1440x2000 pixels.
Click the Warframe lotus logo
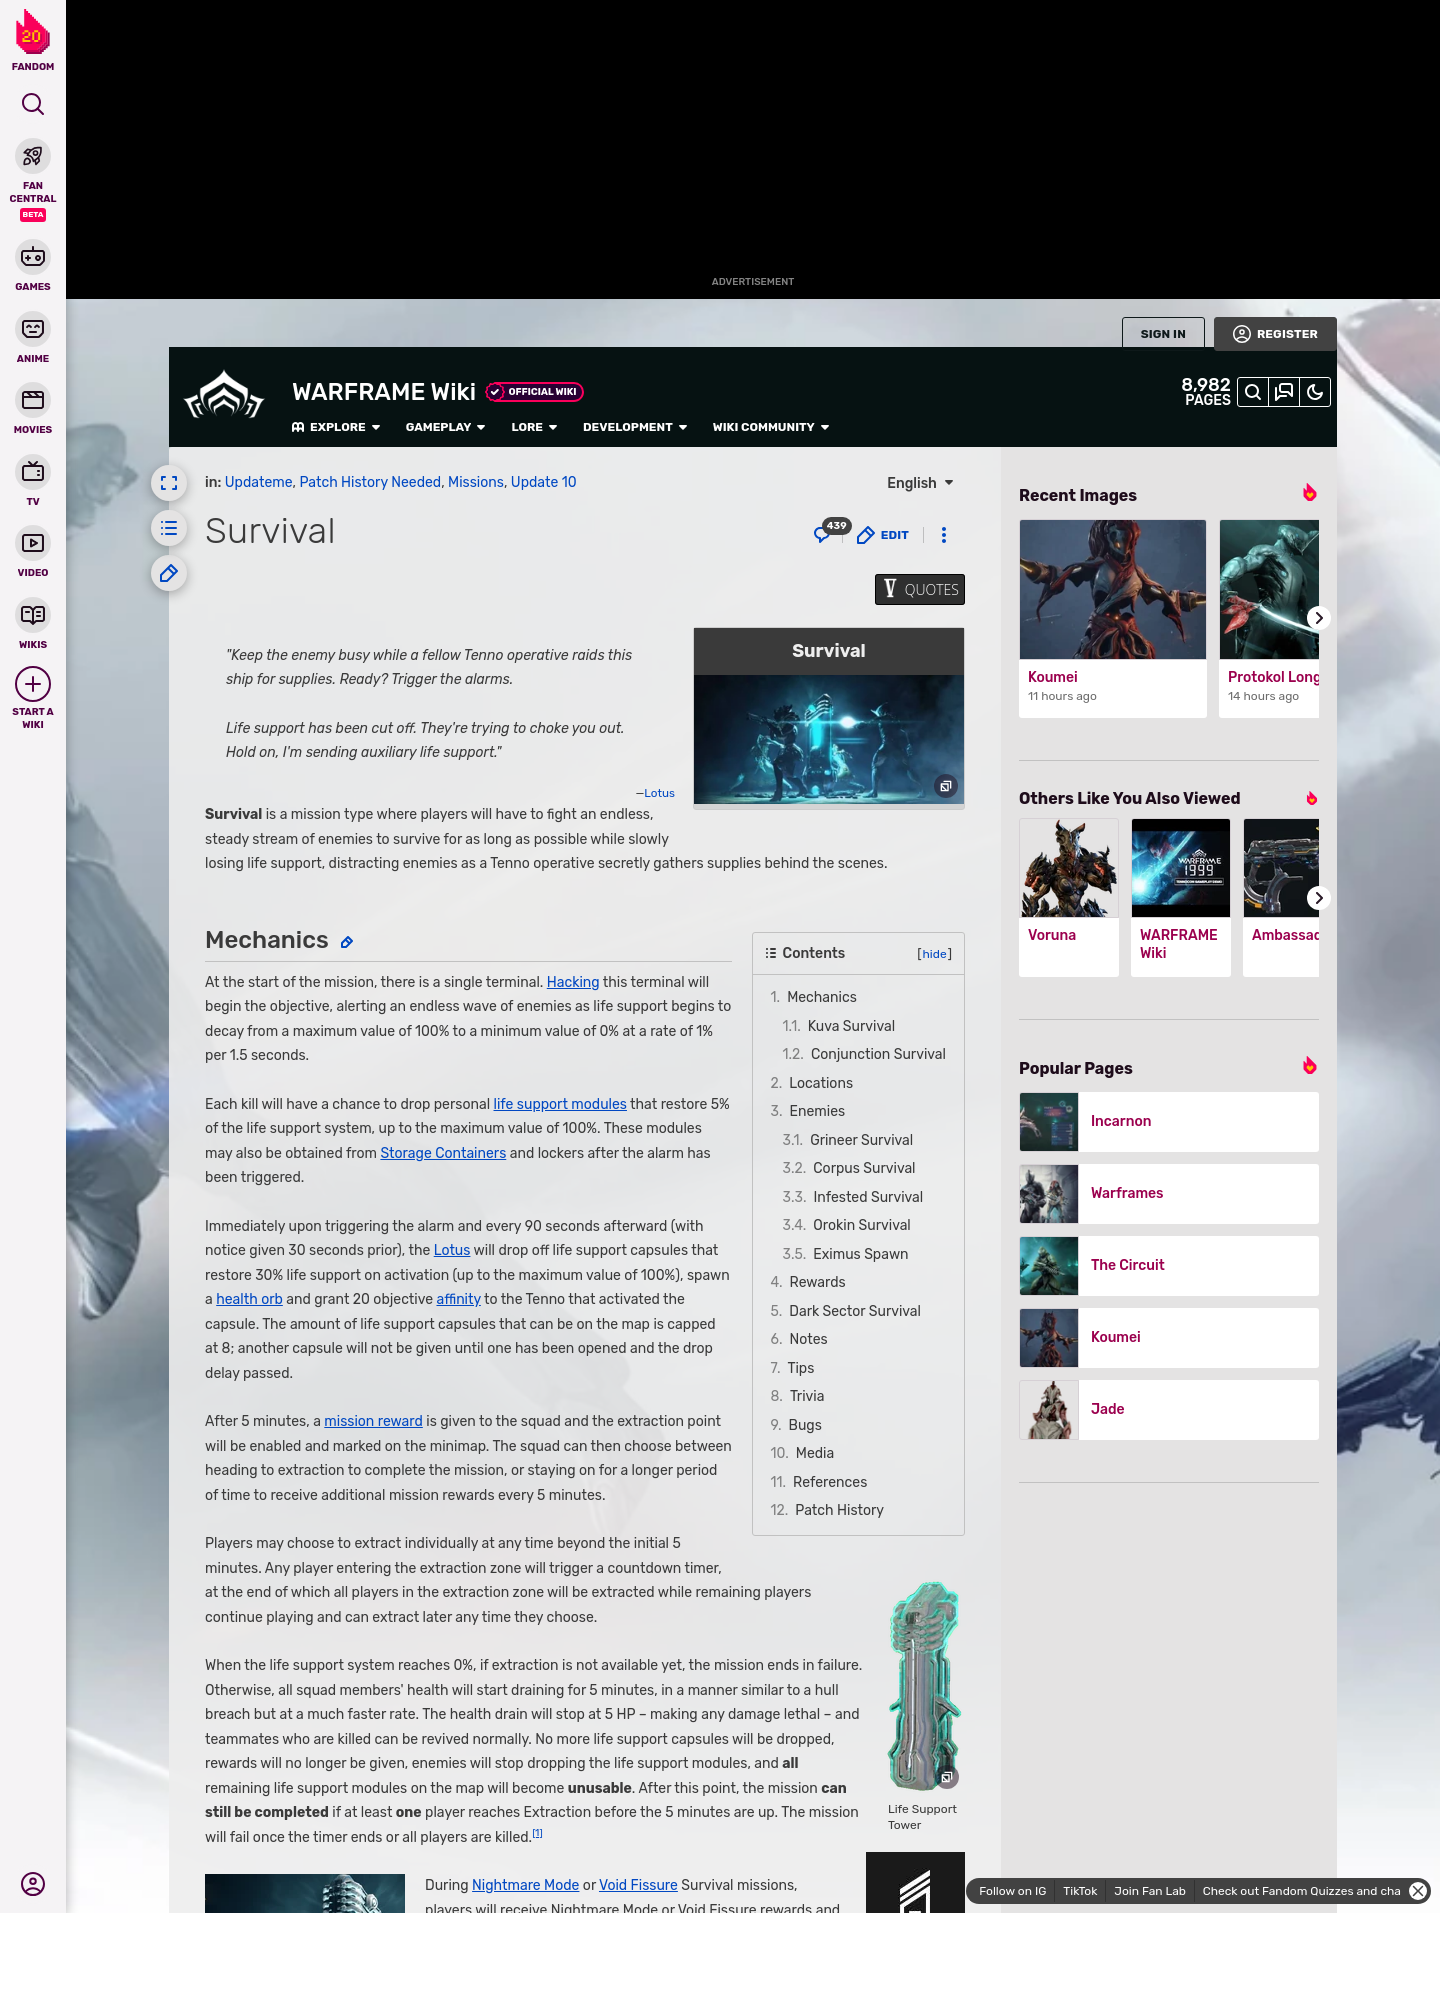tap(224, 396)
